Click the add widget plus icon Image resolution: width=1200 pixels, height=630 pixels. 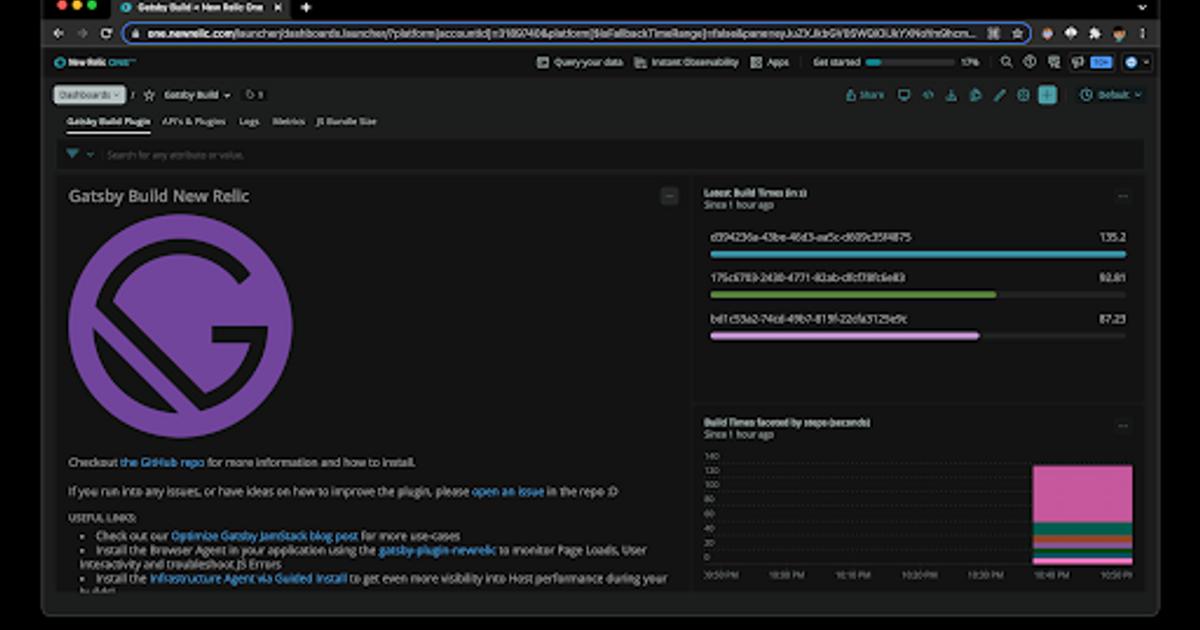[x=1046, y=95]
